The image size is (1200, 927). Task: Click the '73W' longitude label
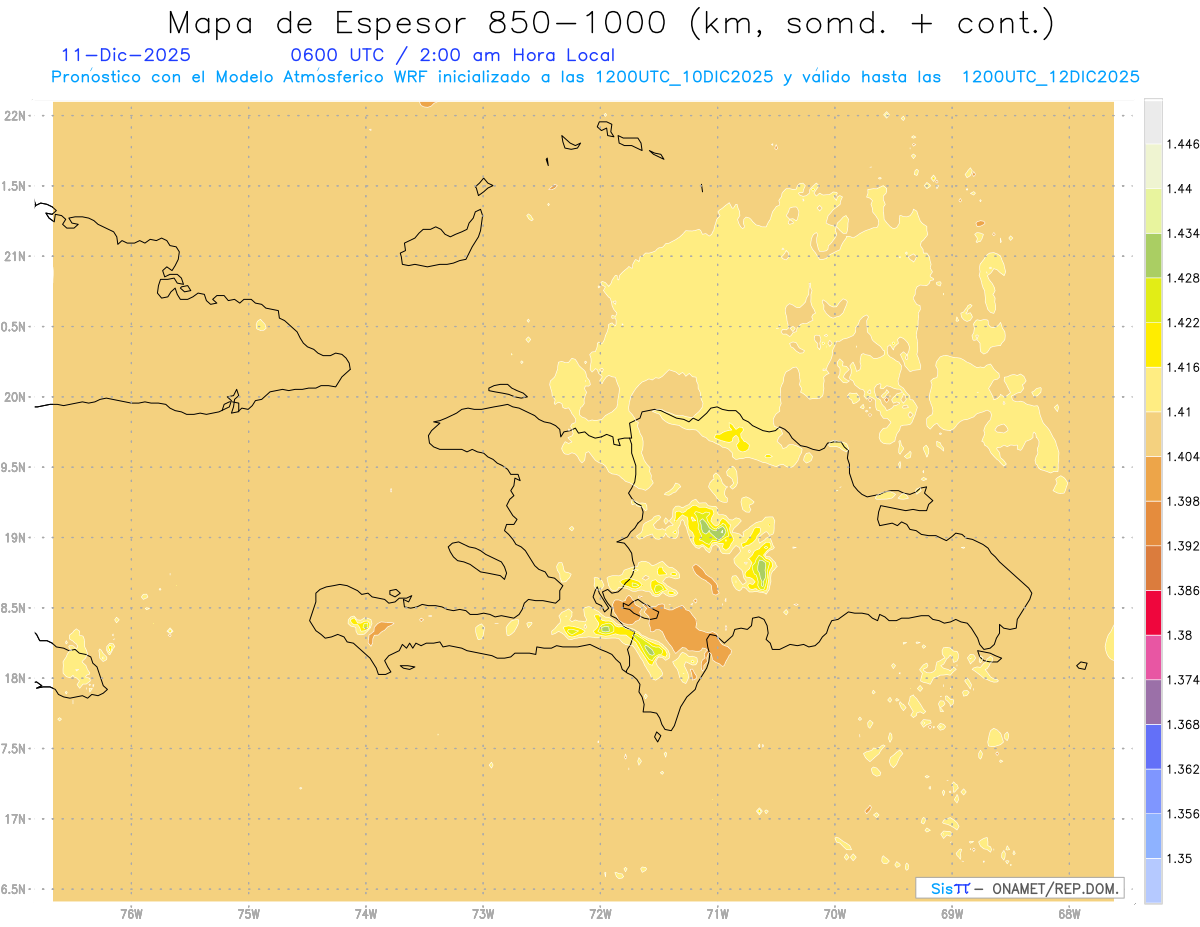pyautogui.click(x=483, y=914)
